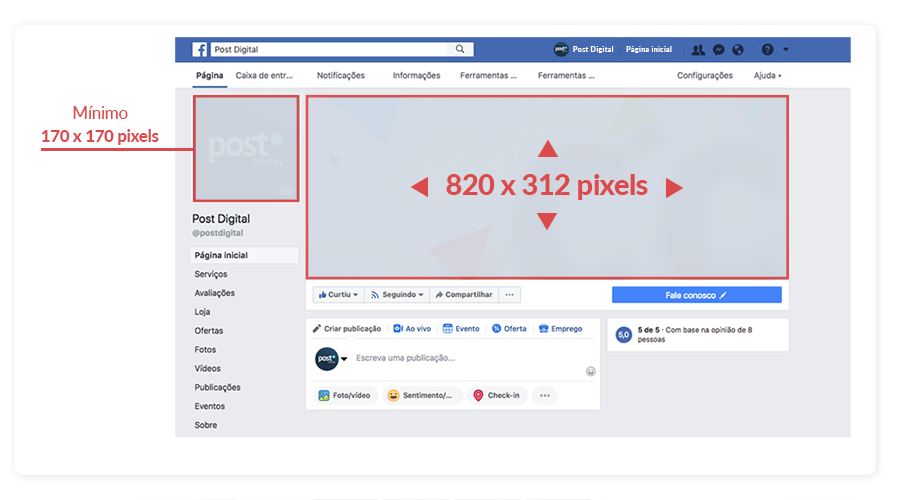Click the 5,0 rating badge

tap(624, 334)
